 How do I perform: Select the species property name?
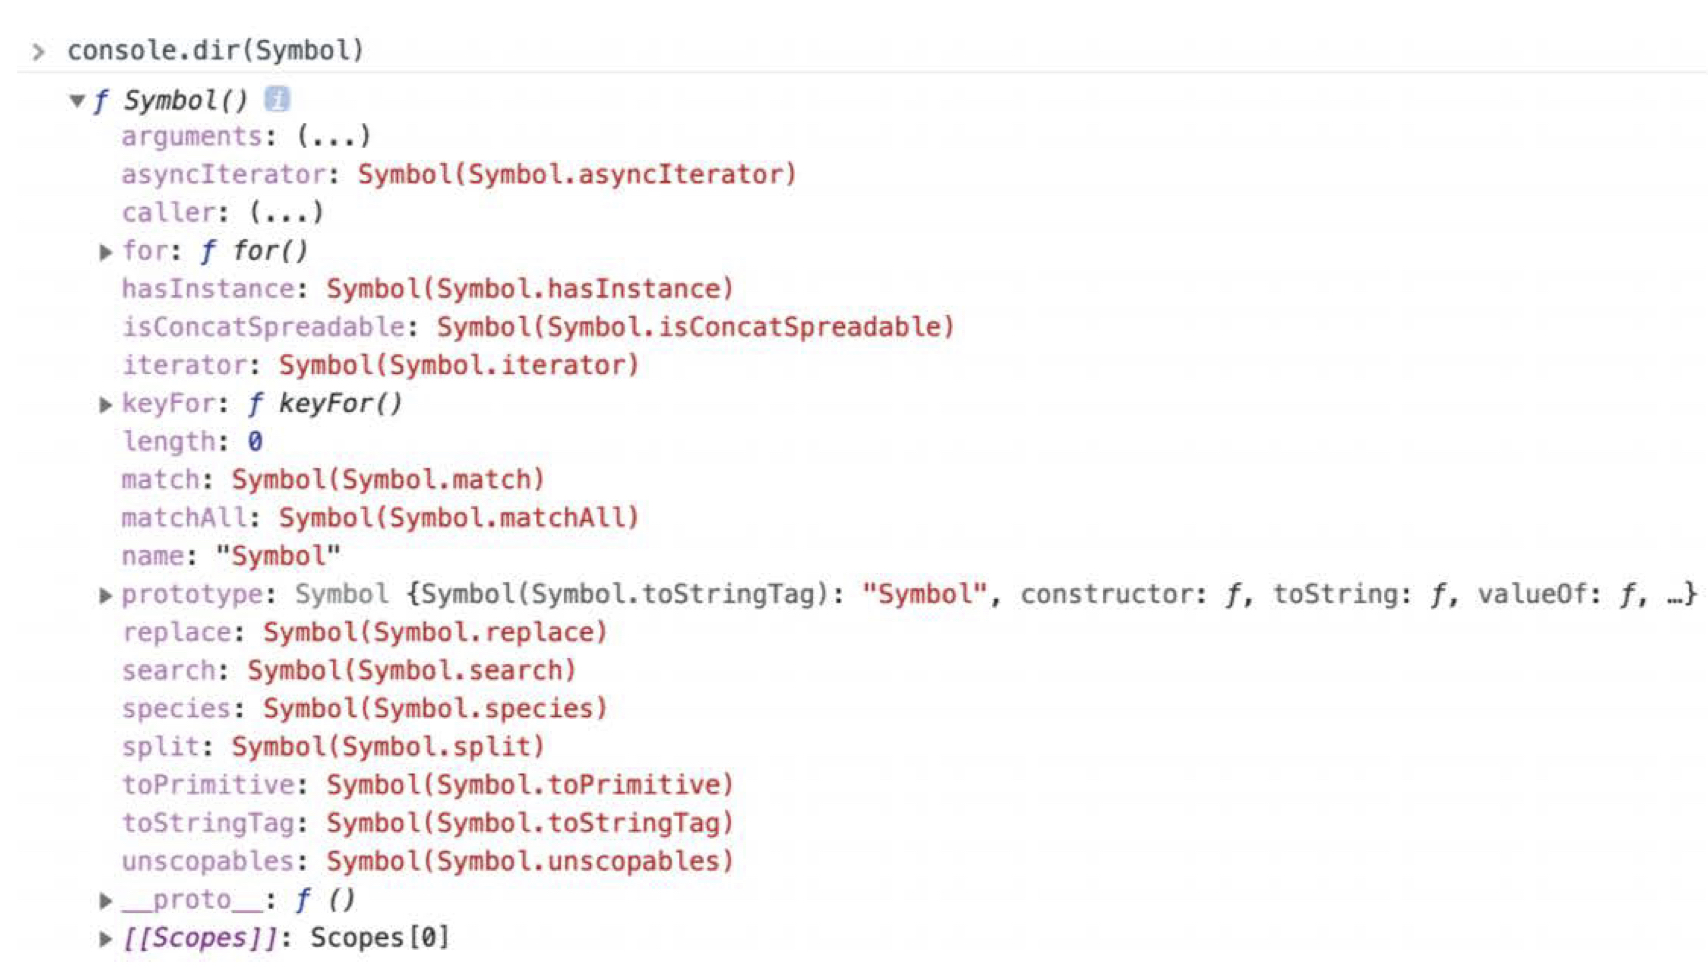click(176, 709)
